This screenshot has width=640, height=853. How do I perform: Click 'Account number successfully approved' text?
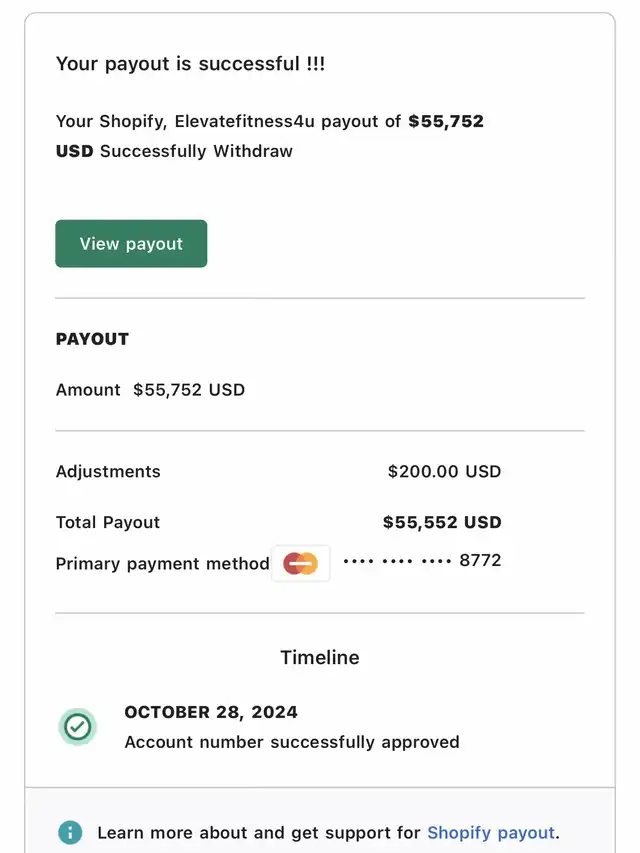[292, 742]
